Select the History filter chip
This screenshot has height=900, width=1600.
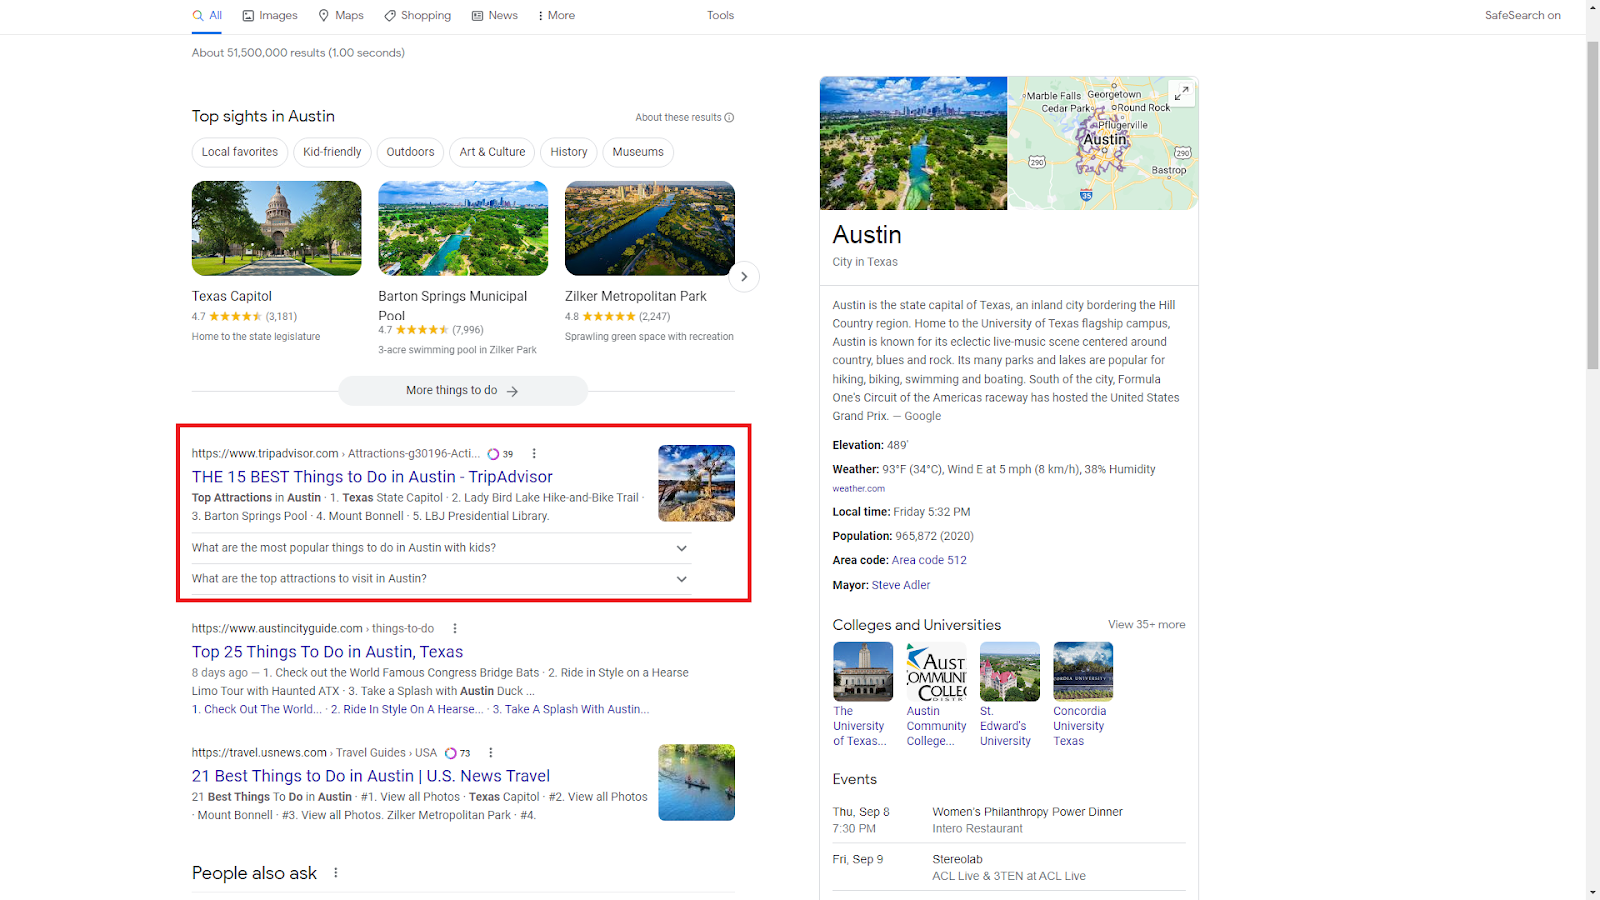point(569,152)
